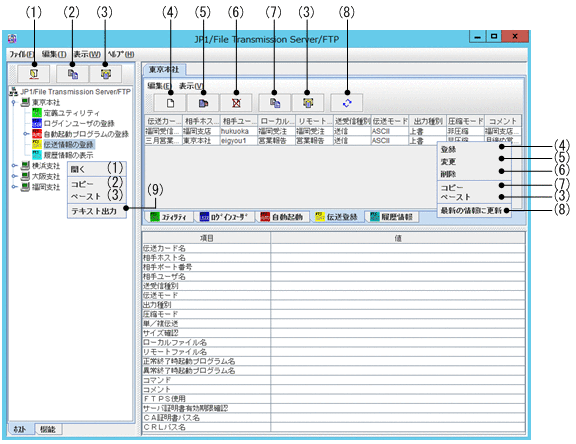
Task: Click the application icon in title bar
Action: (12, 39)
